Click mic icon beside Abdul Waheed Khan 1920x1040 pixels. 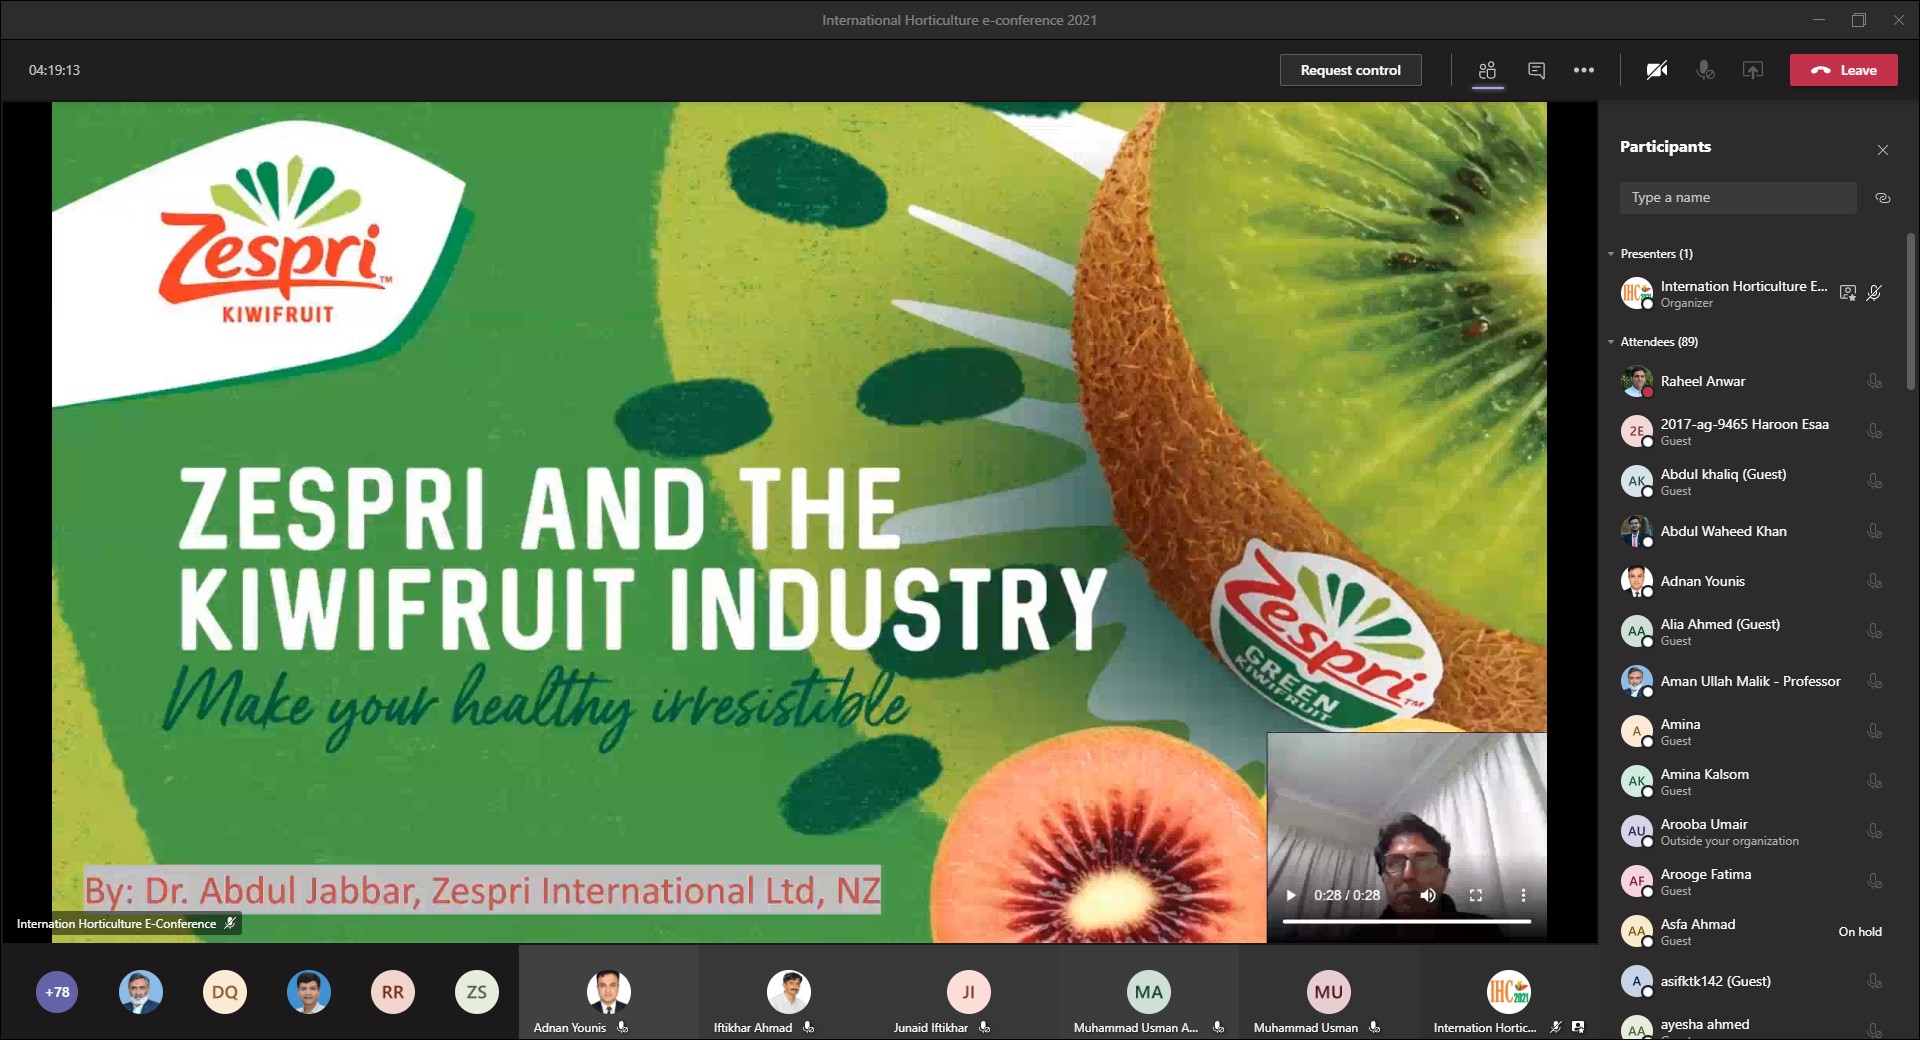click(1875, 531)
